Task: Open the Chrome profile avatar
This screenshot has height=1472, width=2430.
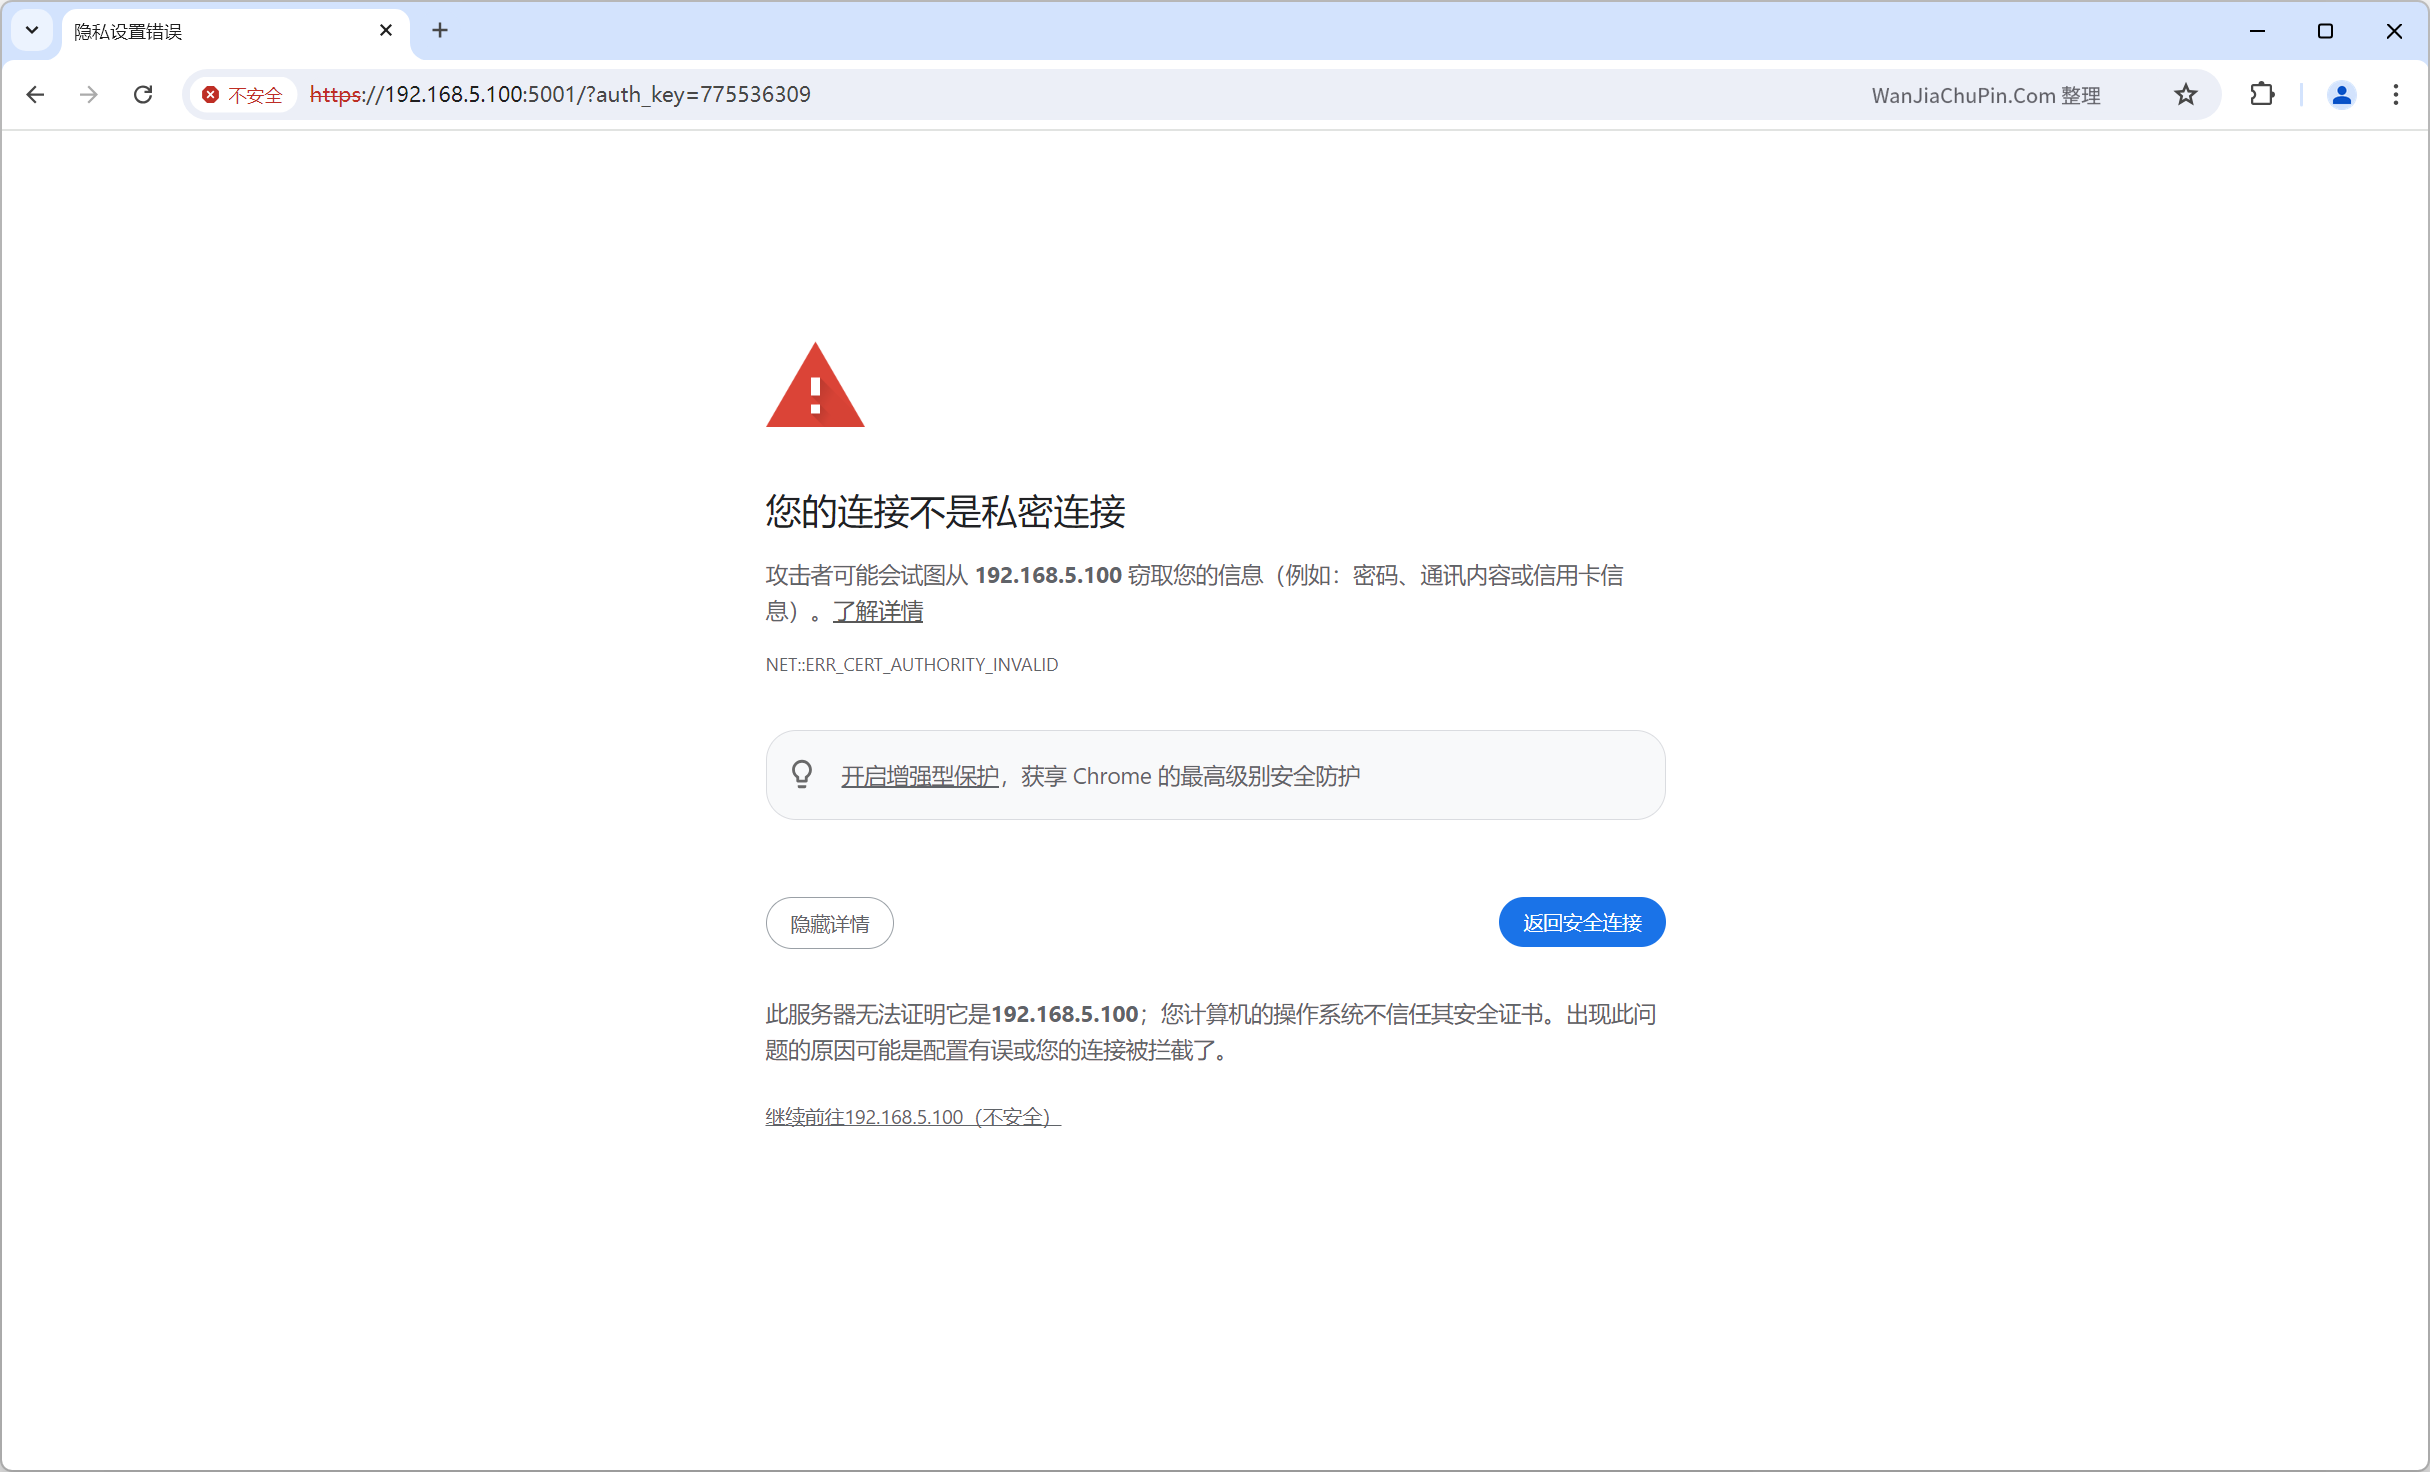Action: coord(2341,94)
